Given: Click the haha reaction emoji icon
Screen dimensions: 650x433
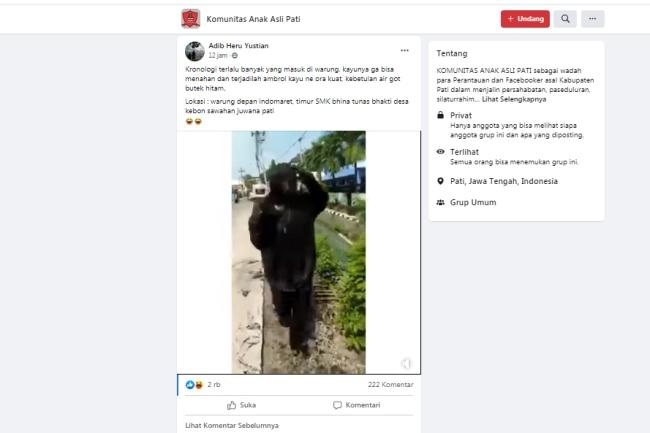Looking at the screenshot, I should tap(199, 385).
